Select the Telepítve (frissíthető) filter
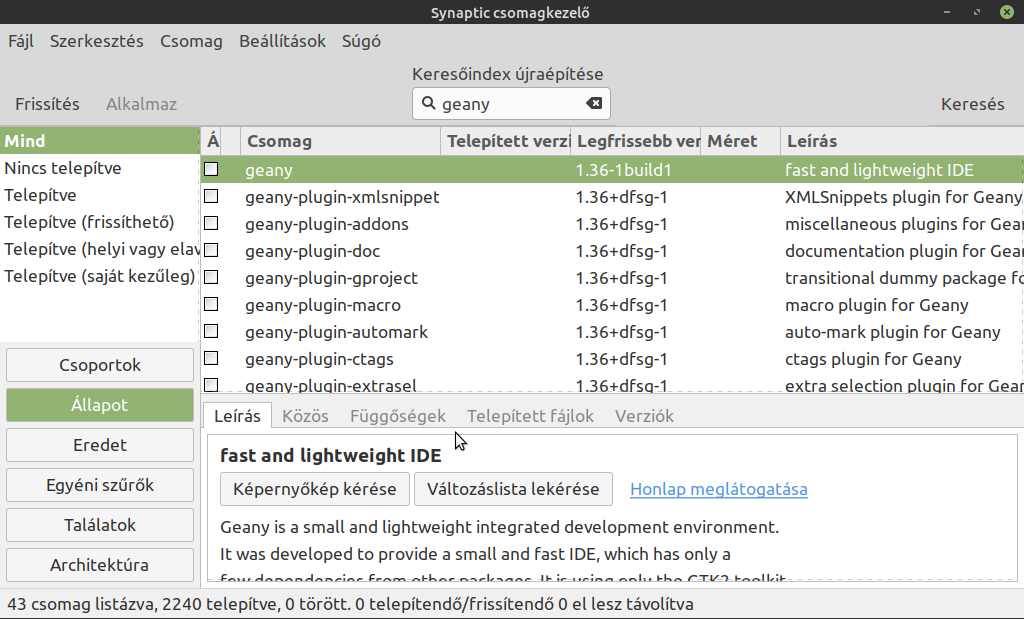 click(x=99, y=222)
